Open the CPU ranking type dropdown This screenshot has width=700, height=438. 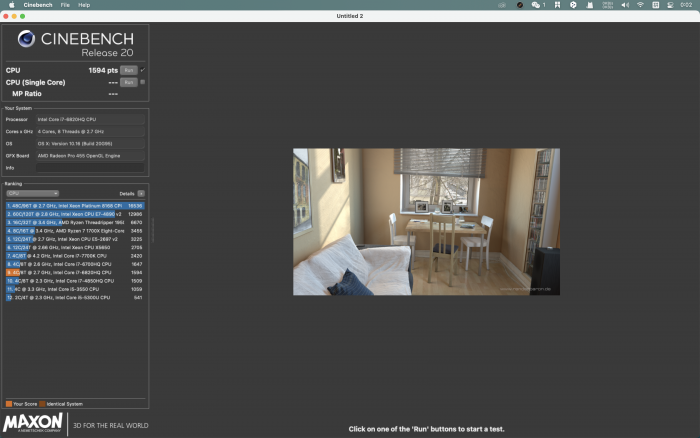coord(33,193)
